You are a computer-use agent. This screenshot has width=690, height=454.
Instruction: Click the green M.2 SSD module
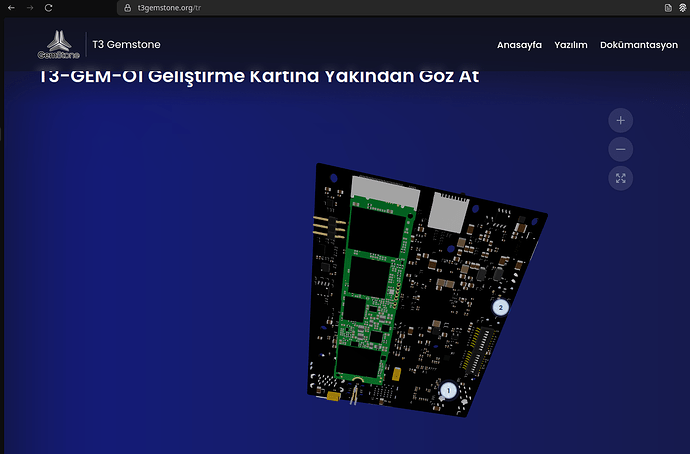[374, 290]
